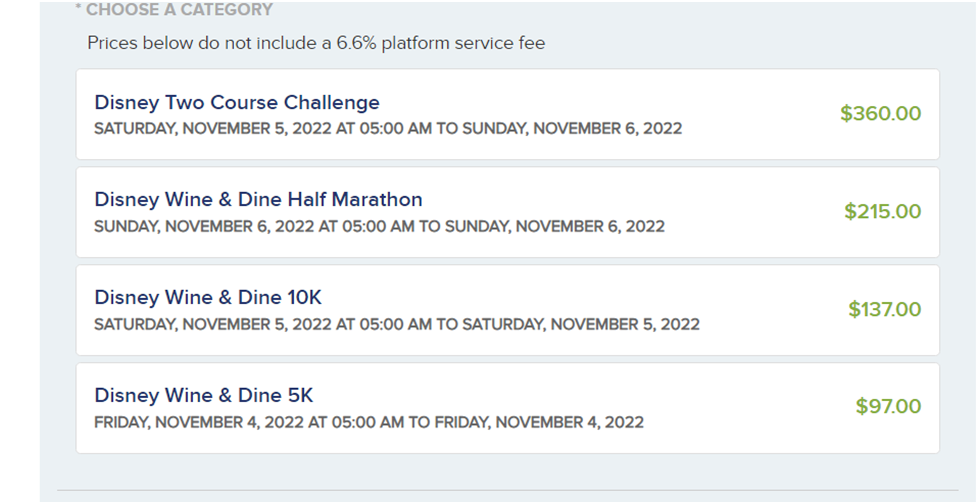
Task: Select the Disney Wine & Dine 5K category
Action: pyautogui.click(x=204, y=395)
